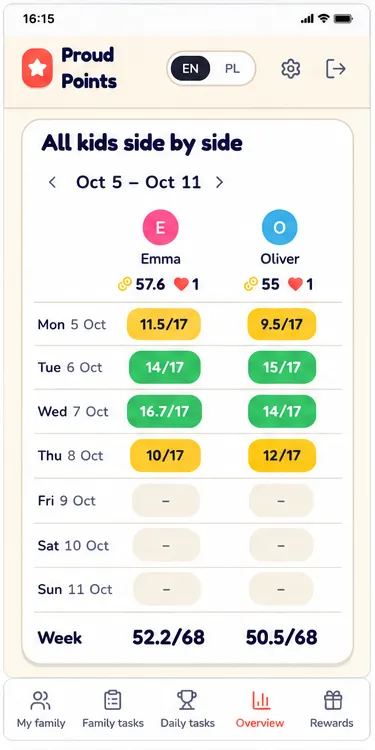
Task: Open the Rewards gift tab
Action: tap(332, 709)
